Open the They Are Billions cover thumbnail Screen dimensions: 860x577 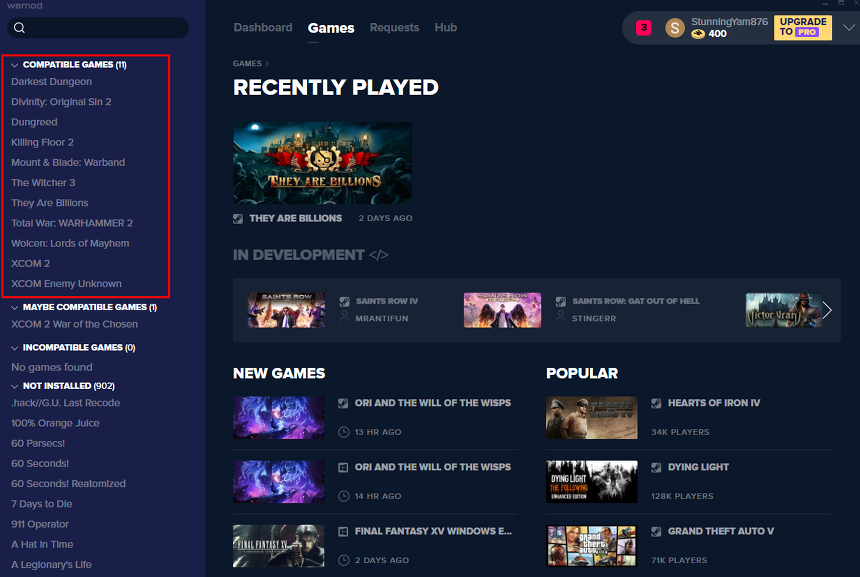click(x=322, y=163)
